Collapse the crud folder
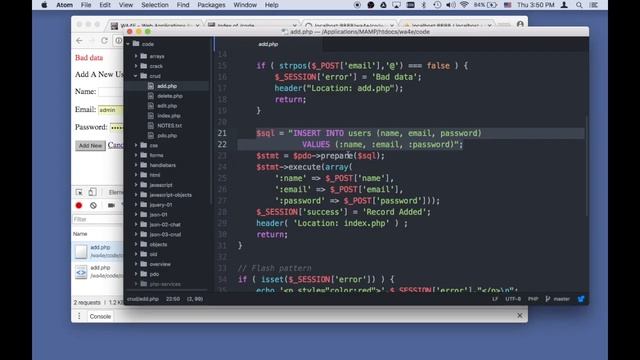640x360 pixels. click(x=136, y=76)
